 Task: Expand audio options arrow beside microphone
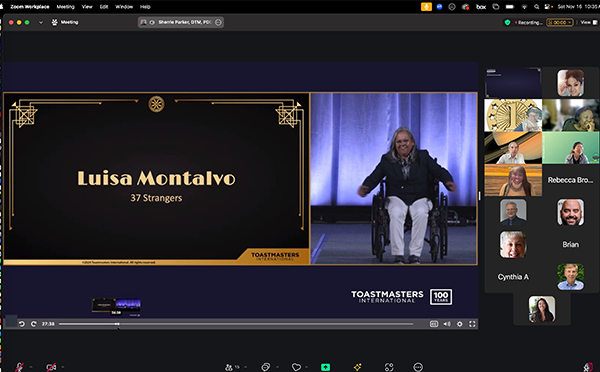31,367
